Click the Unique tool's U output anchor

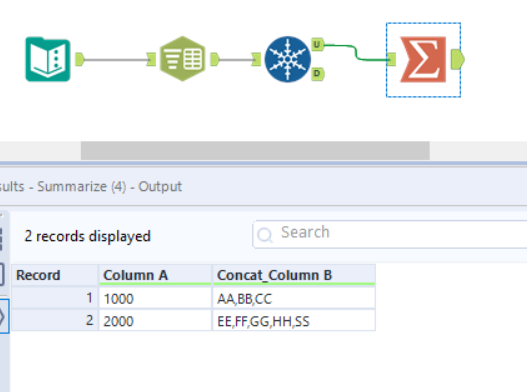tap(317, 44)
